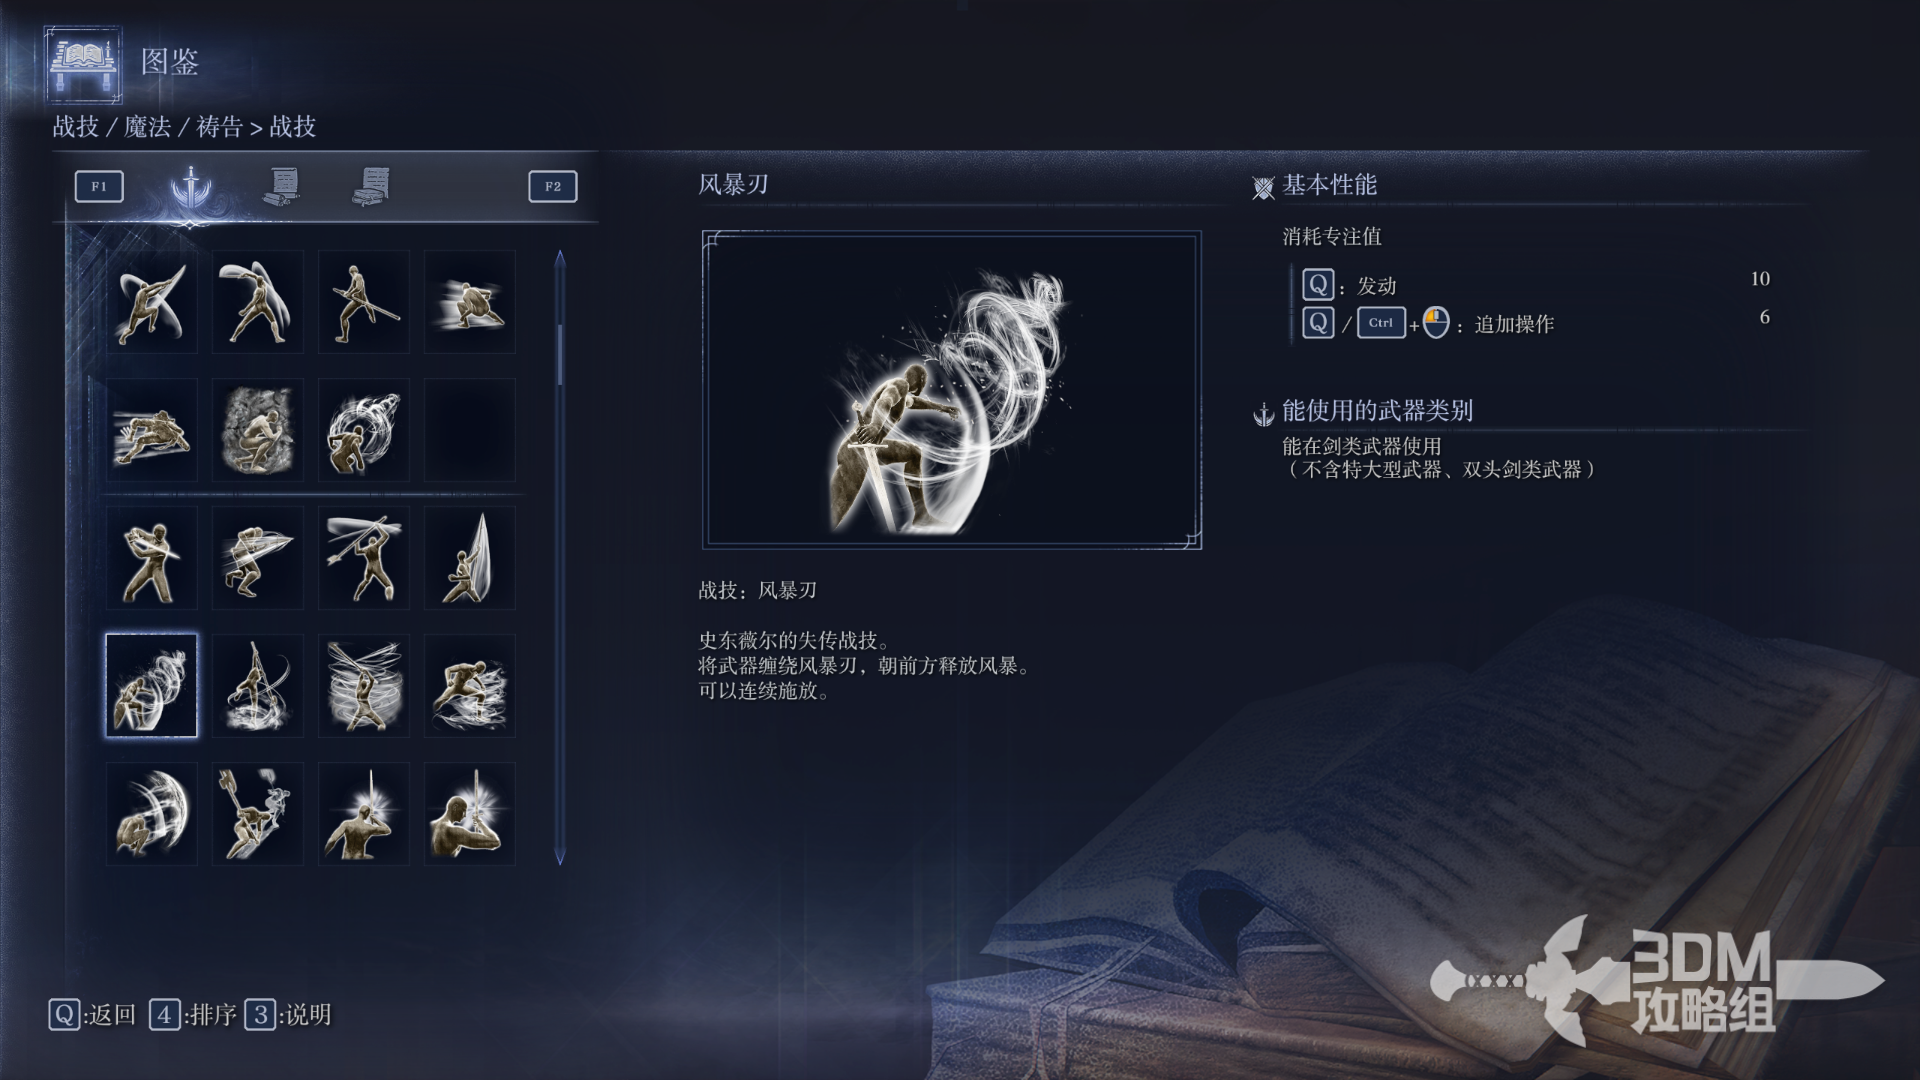Select the highlighted Storm Blade skill icon
This screenshot has width=1920, height=1080.
[152, 686]
